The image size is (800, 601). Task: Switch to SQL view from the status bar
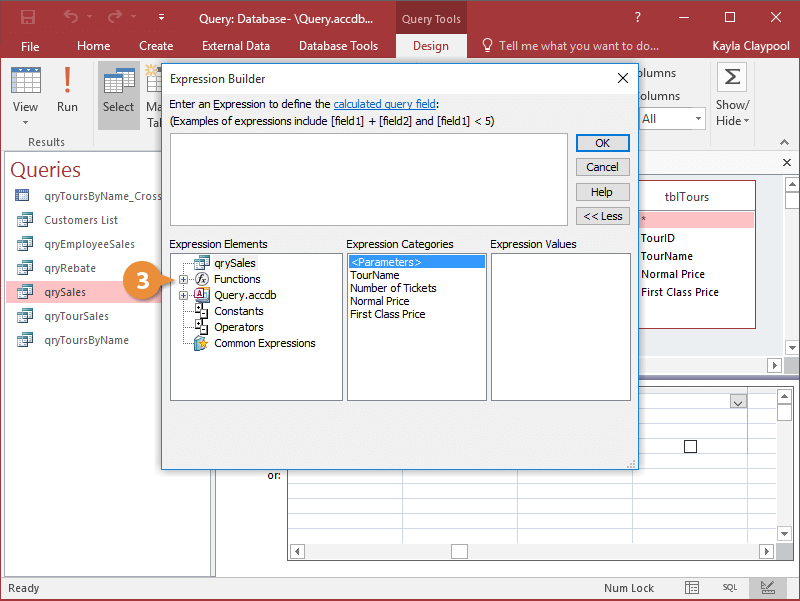tap(730, 588)
